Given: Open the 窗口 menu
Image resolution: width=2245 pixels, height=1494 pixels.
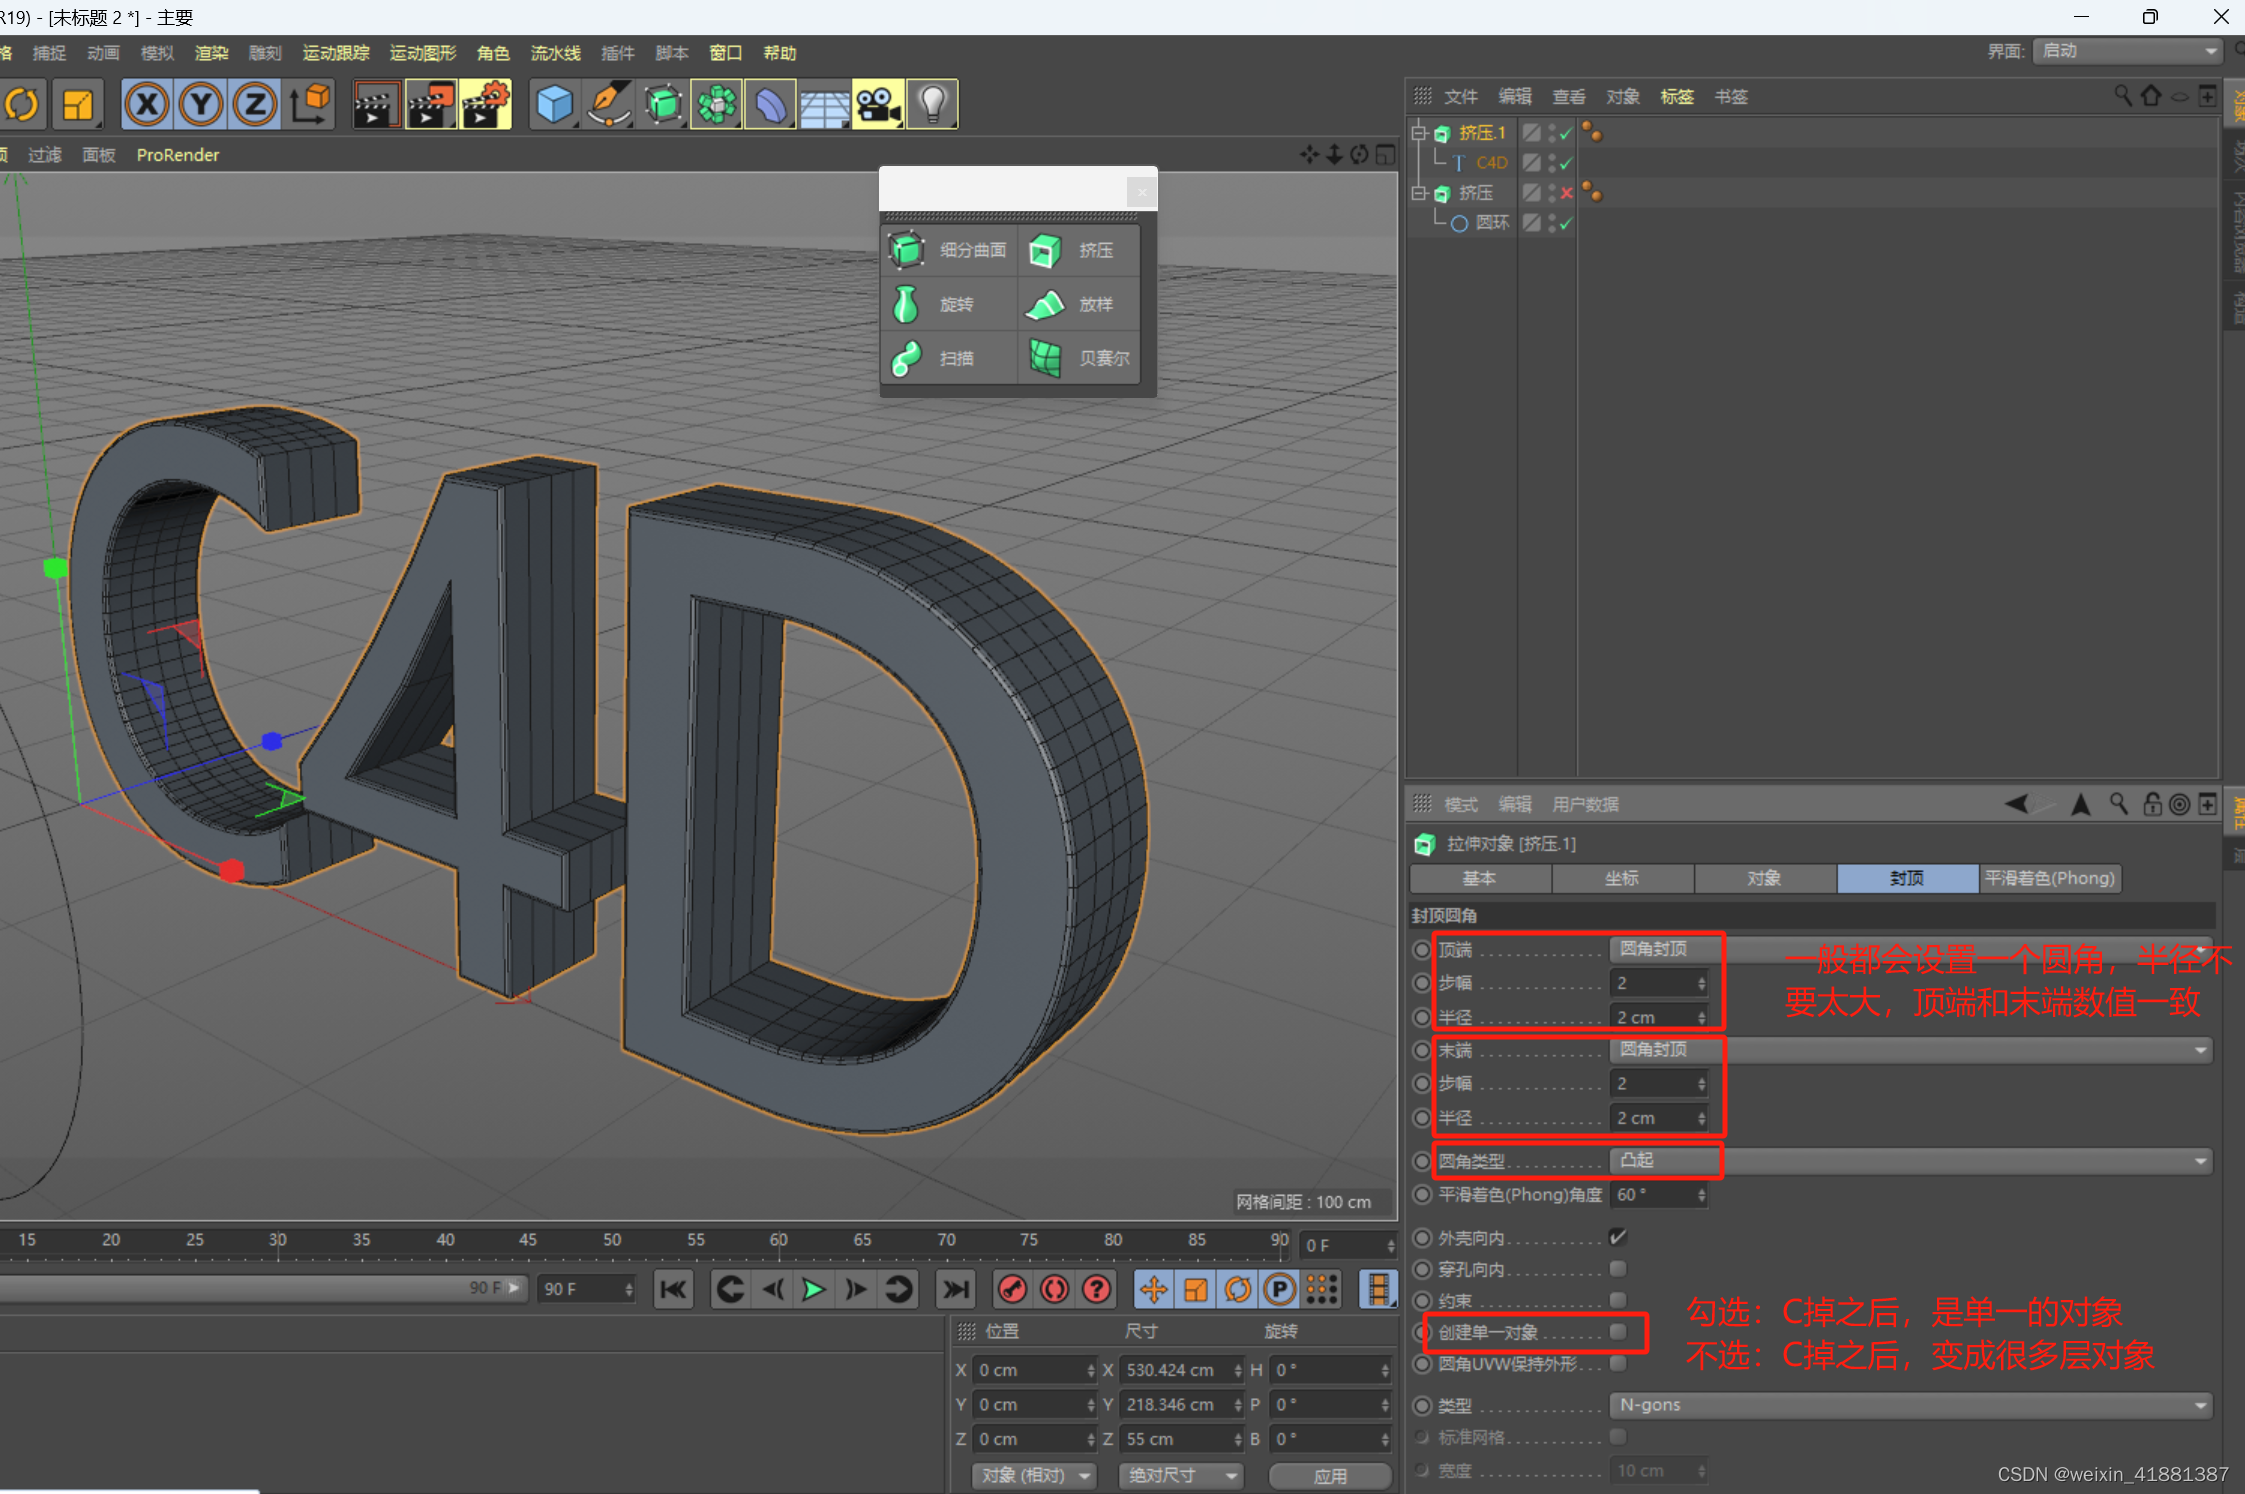Looking at the screenshot, I should click(x=726, y=53).
